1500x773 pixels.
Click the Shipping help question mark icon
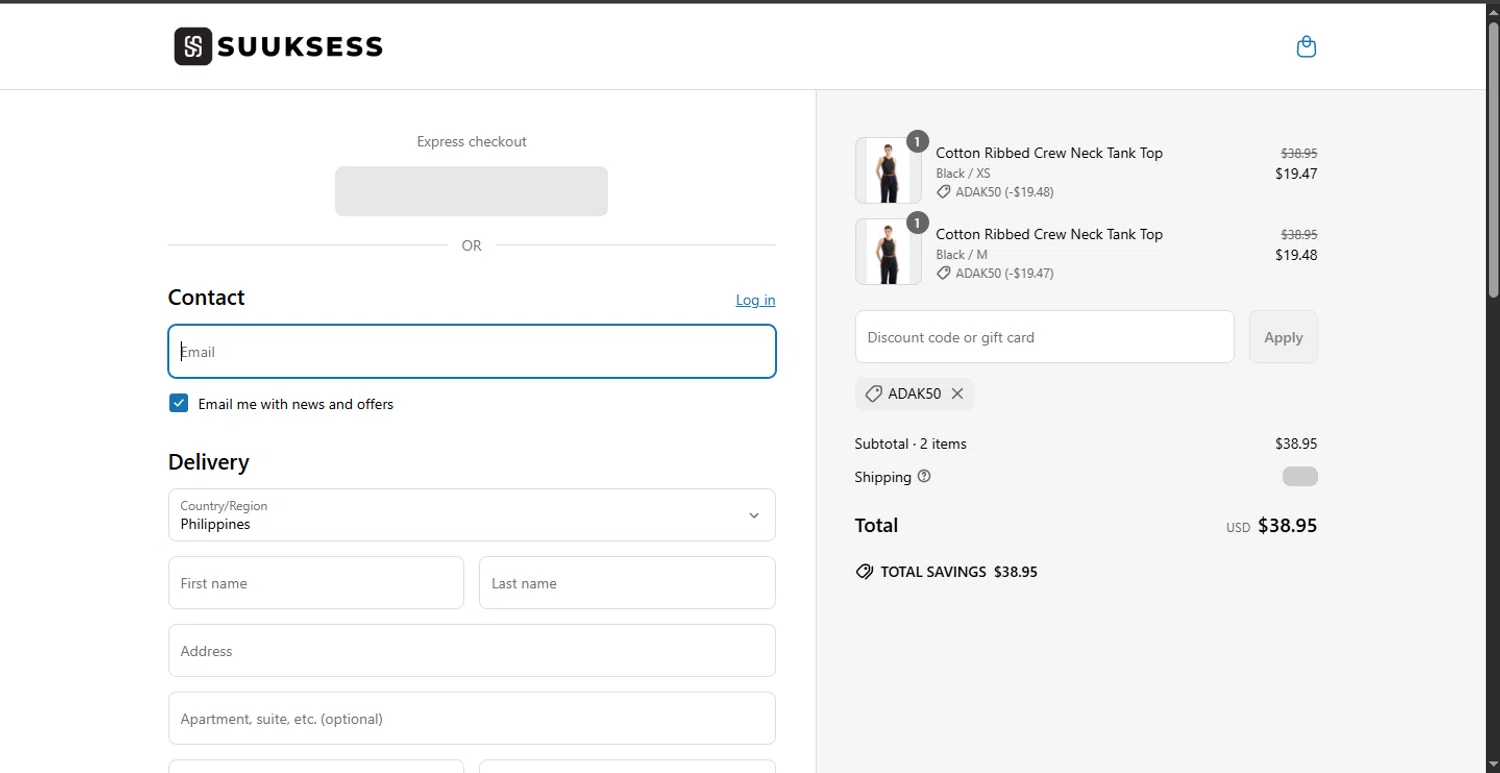(x=924, y=476)
